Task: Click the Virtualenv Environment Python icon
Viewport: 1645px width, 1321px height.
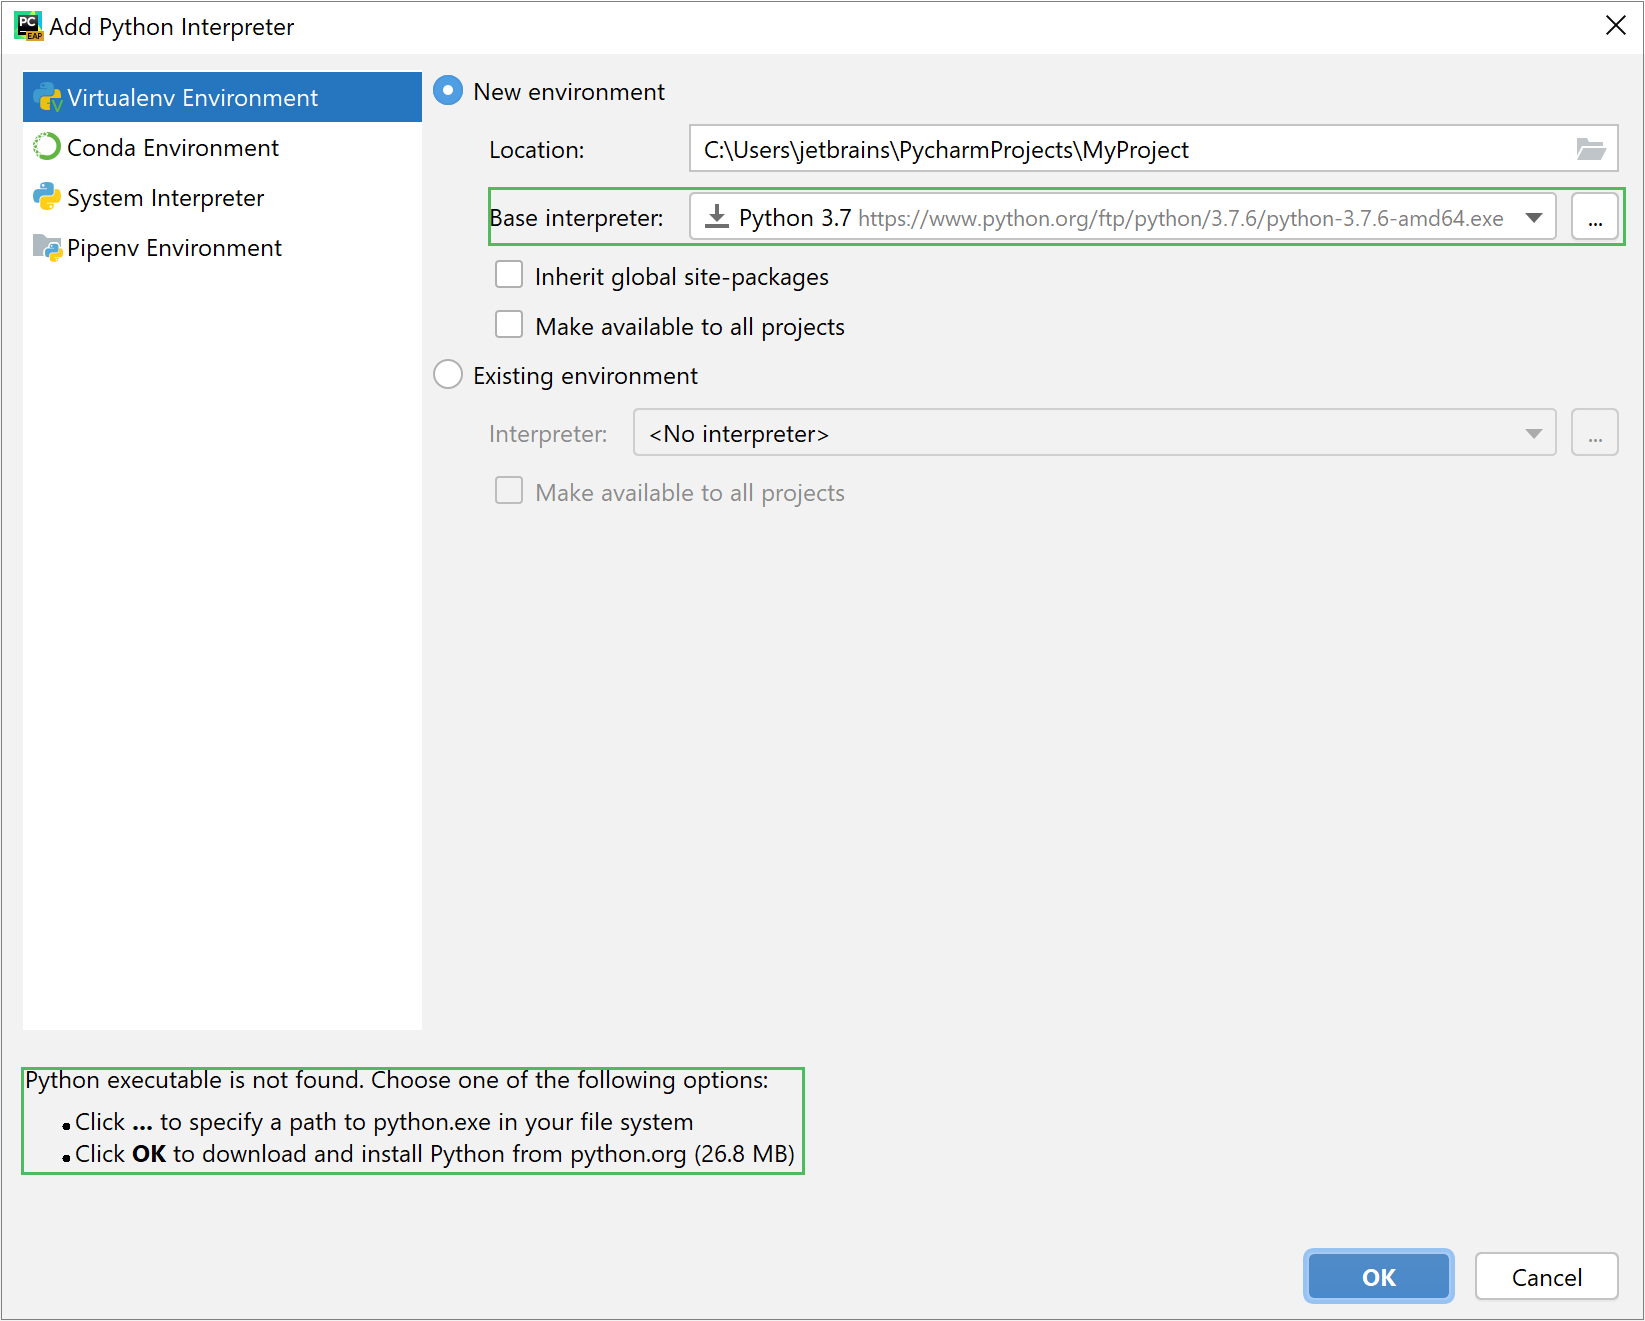Action: (x=47, y=97)
